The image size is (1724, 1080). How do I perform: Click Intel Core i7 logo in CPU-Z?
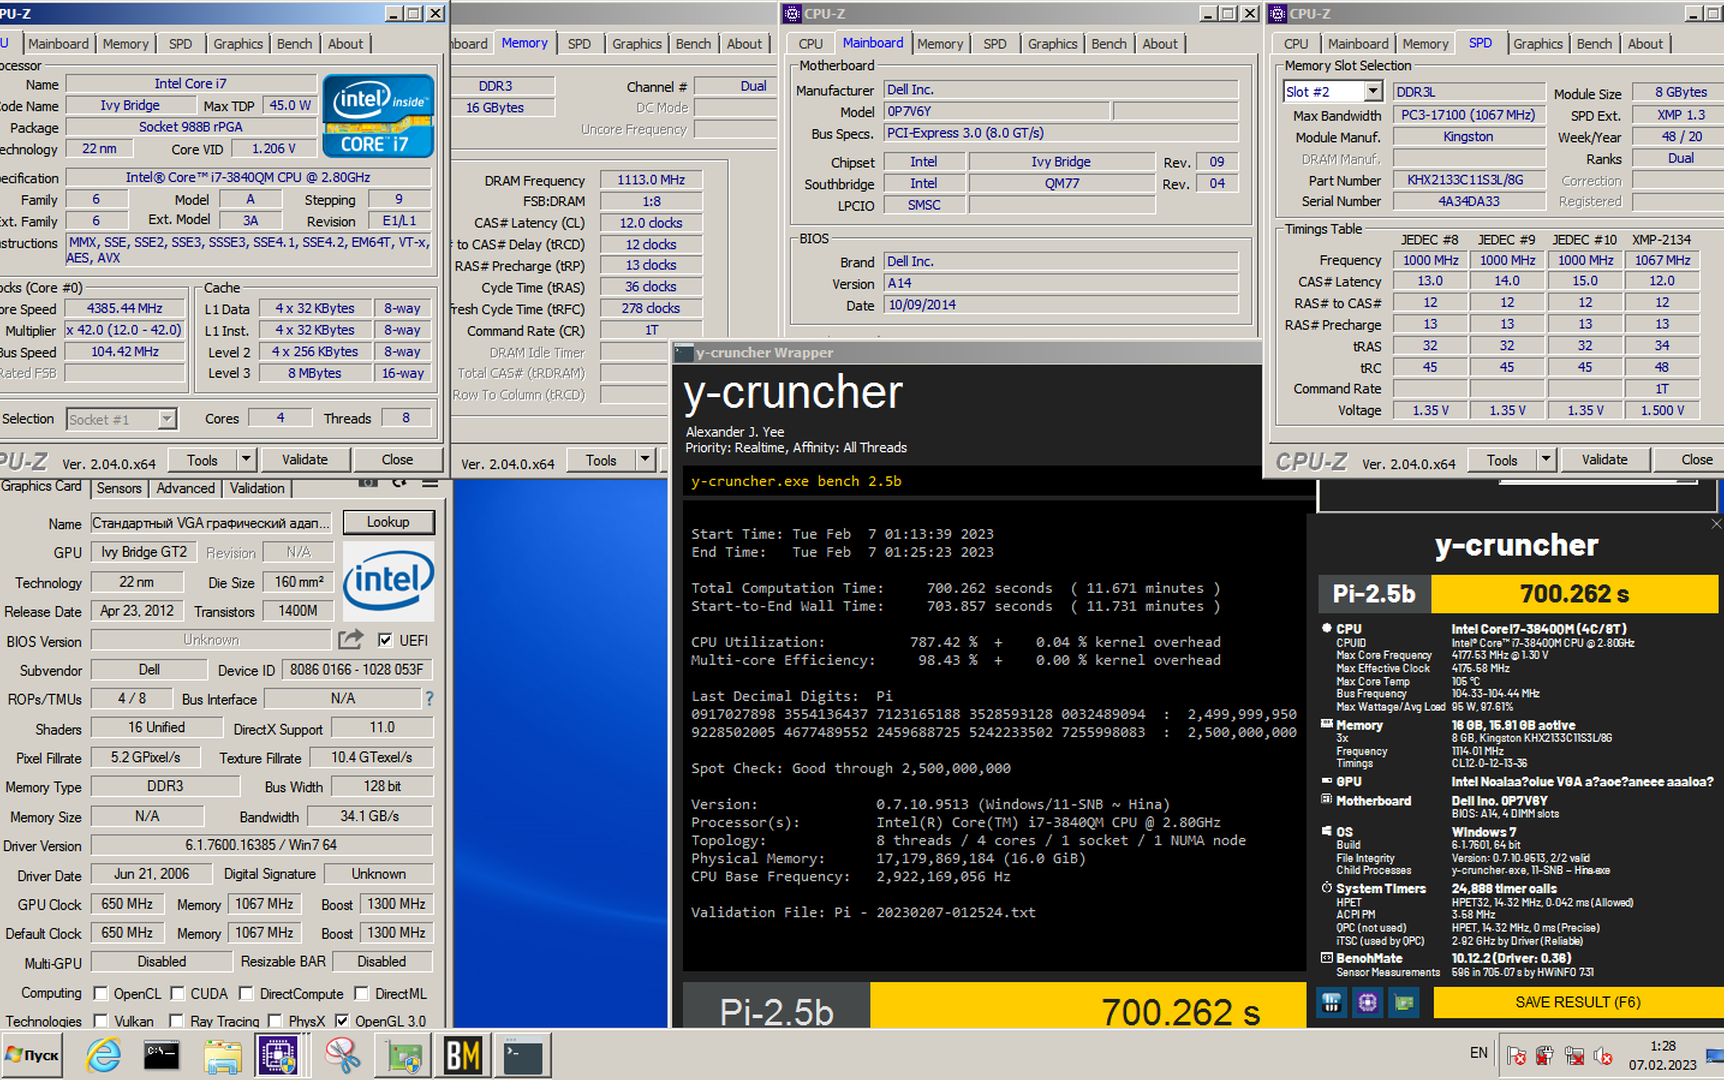pos(378,117)
